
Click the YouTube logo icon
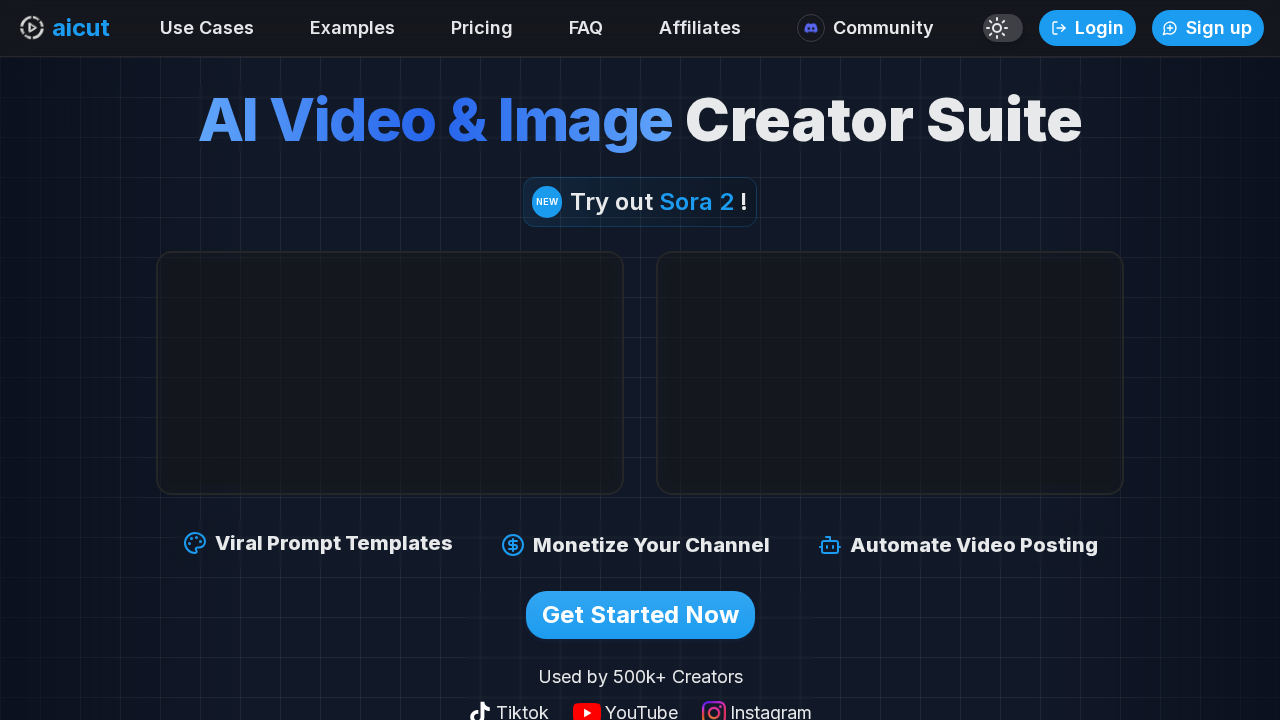[x=587, y=712]
